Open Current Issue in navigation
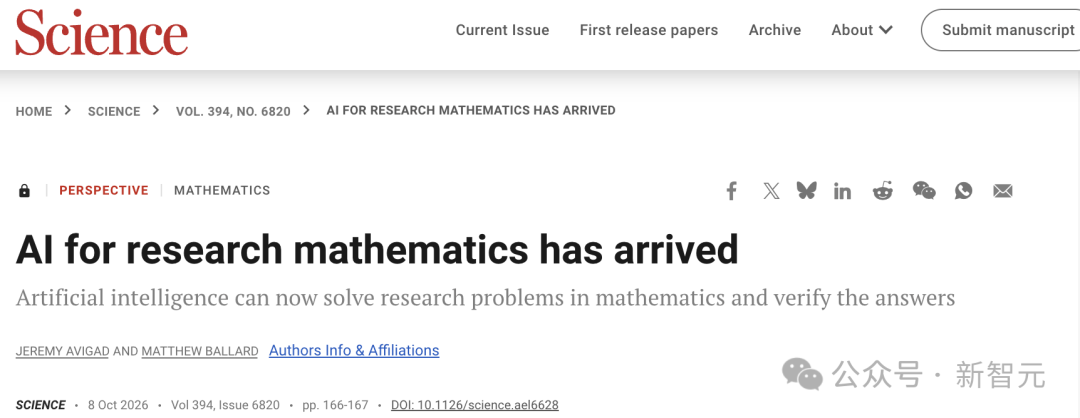This screenshot has width=1080, height=418. [x=502, y=30]
